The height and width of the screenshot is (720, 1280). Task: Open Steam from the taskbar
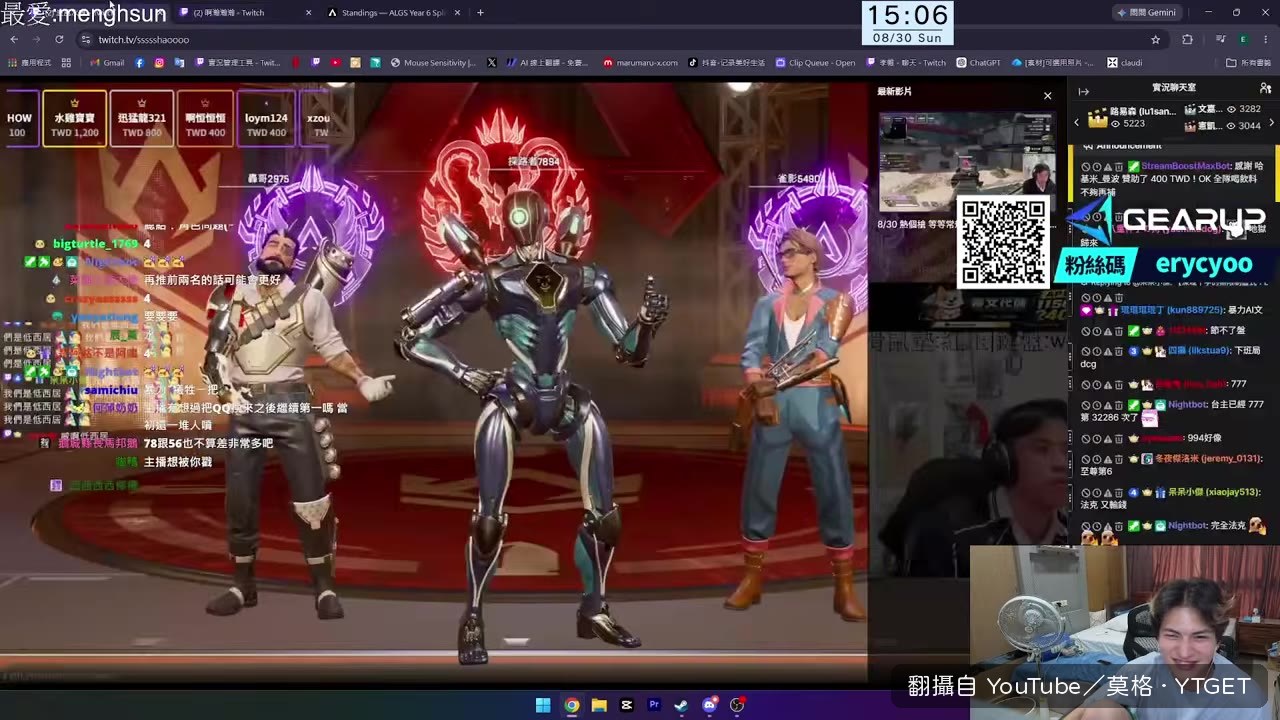681,705
